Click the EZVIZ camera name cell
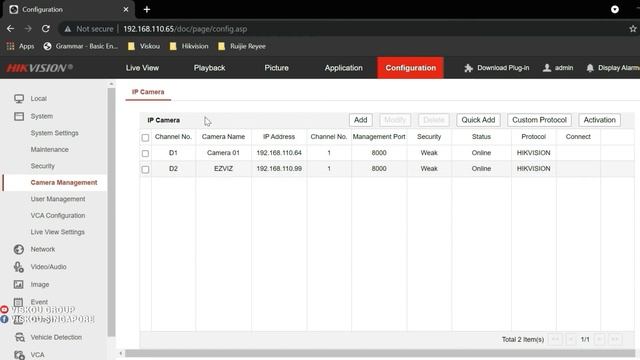 pyautogui.click(x=223, y=169)
